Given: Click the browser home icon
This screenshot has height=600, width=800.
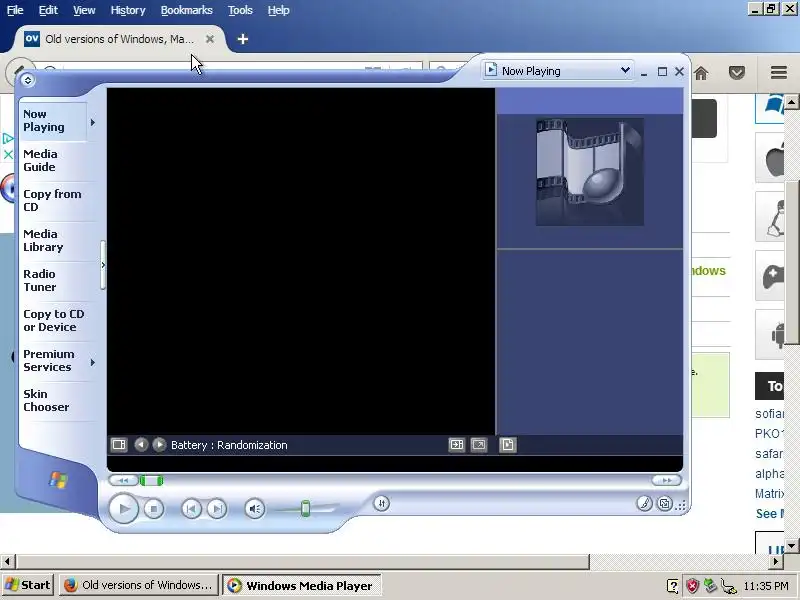Looking at the screenshot, I should 702,73.
